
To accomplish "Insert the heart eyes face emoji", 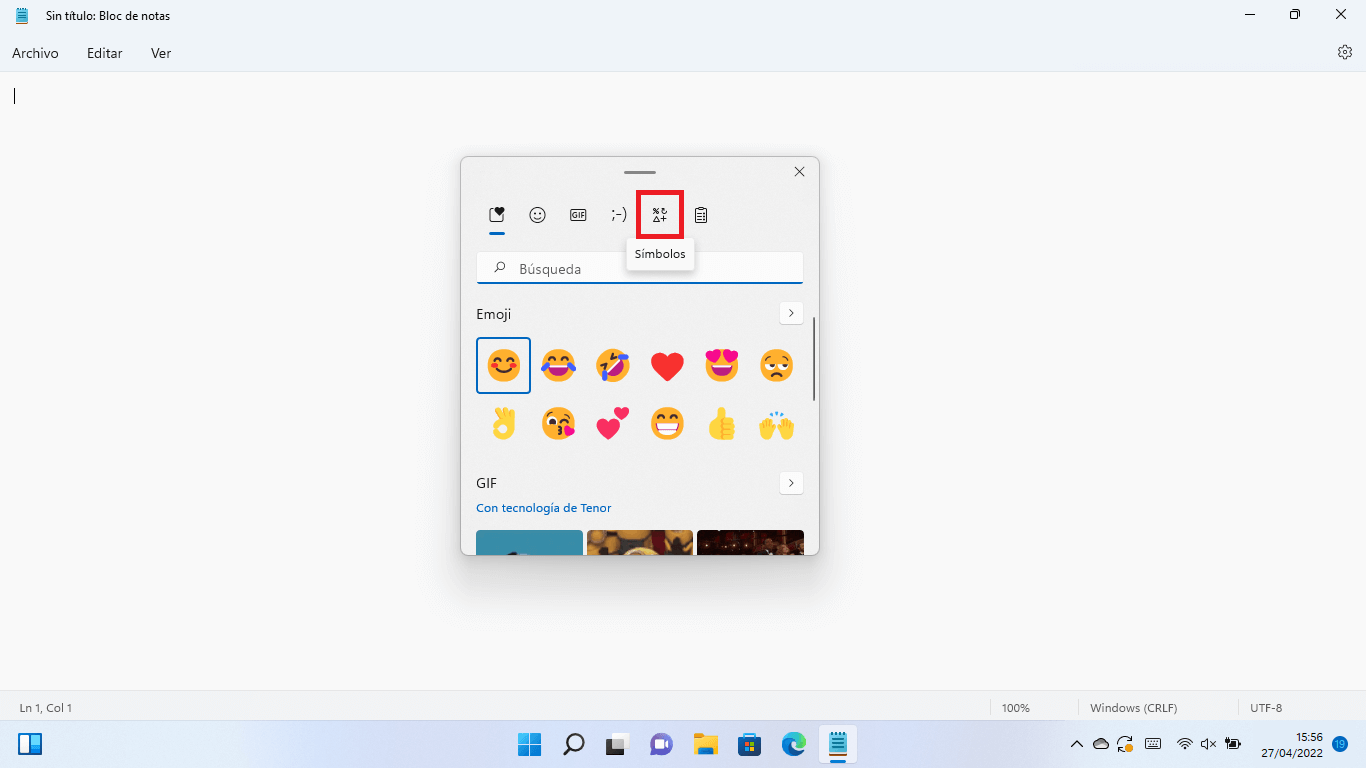I will tap(722, 366).
